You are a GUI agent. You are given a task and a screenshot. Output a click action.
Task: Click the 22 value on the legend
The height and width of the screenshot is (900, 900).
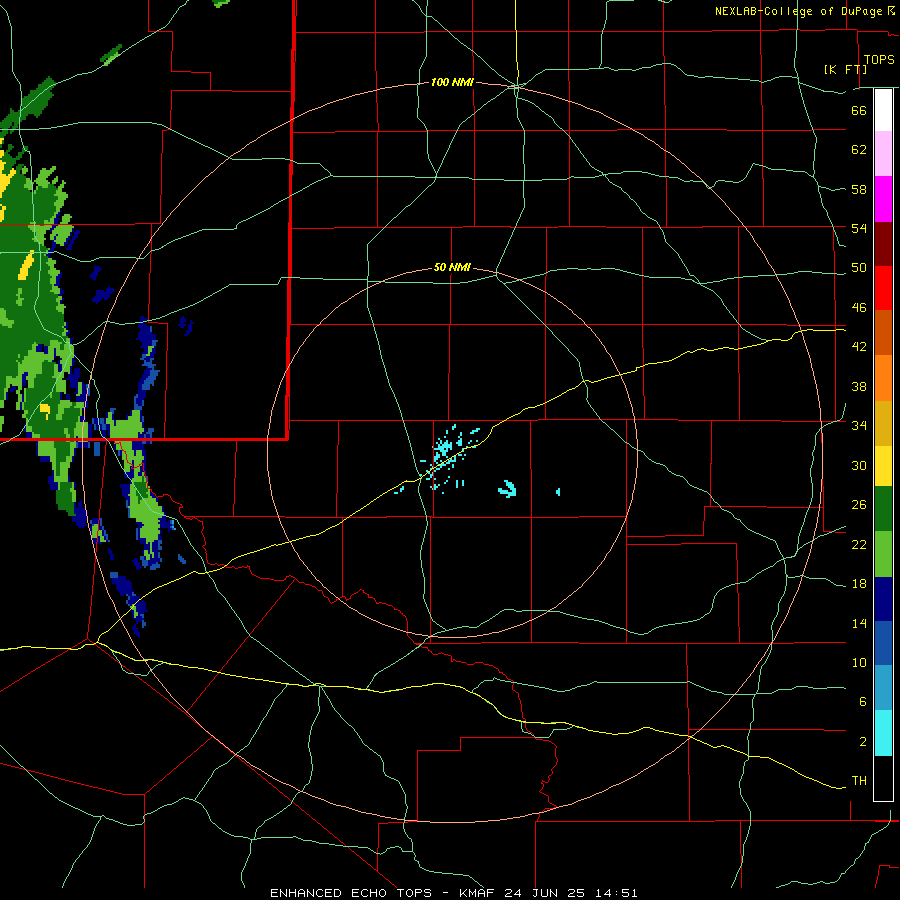(x=859, y=544)
